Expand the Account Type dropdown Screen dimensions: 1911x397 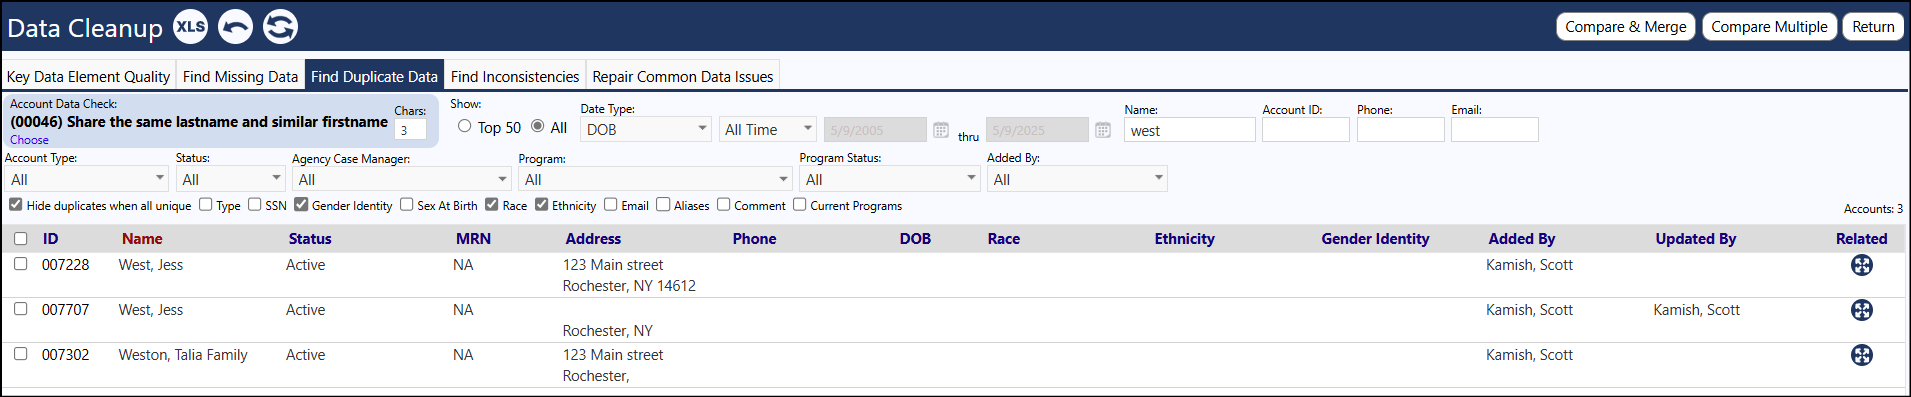[86, 179]
